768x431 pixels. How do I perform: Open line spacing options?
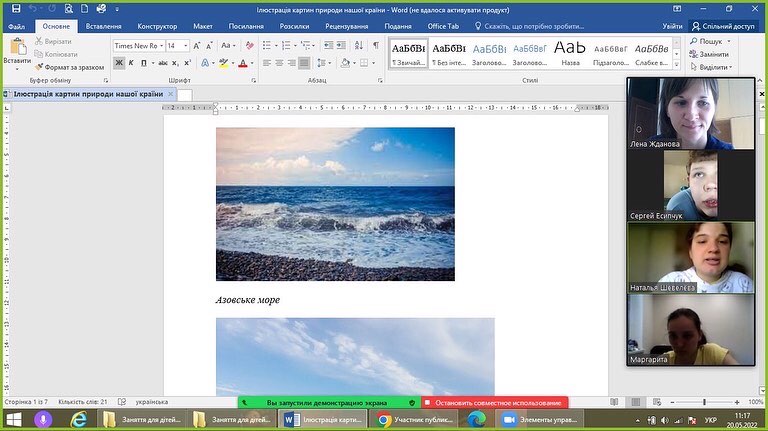tap(323, 63)
